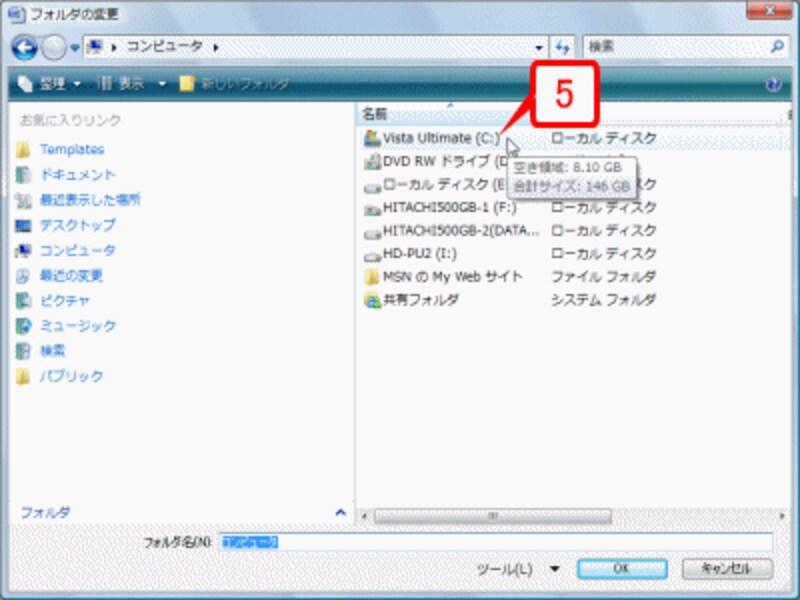The width and height of the screenshot is (800, 600).
Task: Click the horizontal scrollbar in file list
Action: point(492,516)
